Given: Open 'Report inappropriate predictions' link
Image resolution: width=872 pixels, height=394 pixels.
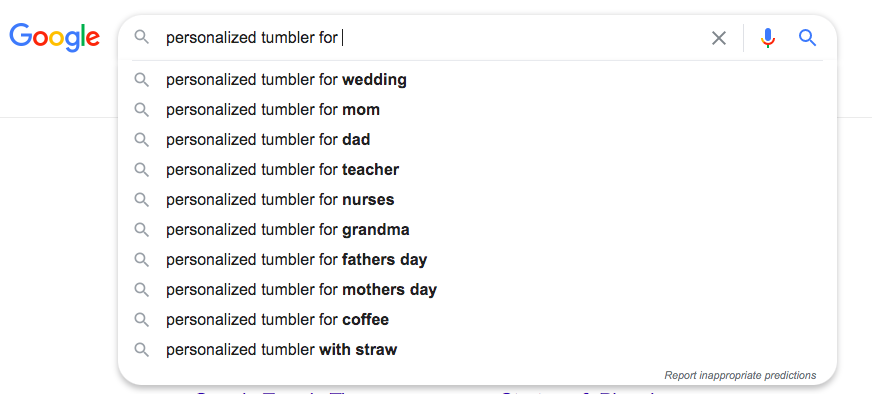Looking at the screenshot, I should [x=740, y=376].
